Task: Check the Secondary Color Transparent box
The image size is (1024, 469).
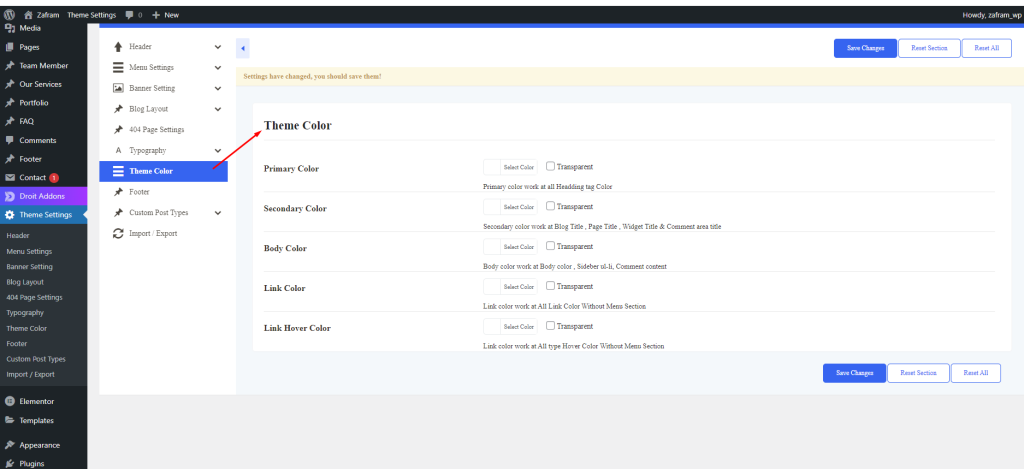Action: point(550,206)
